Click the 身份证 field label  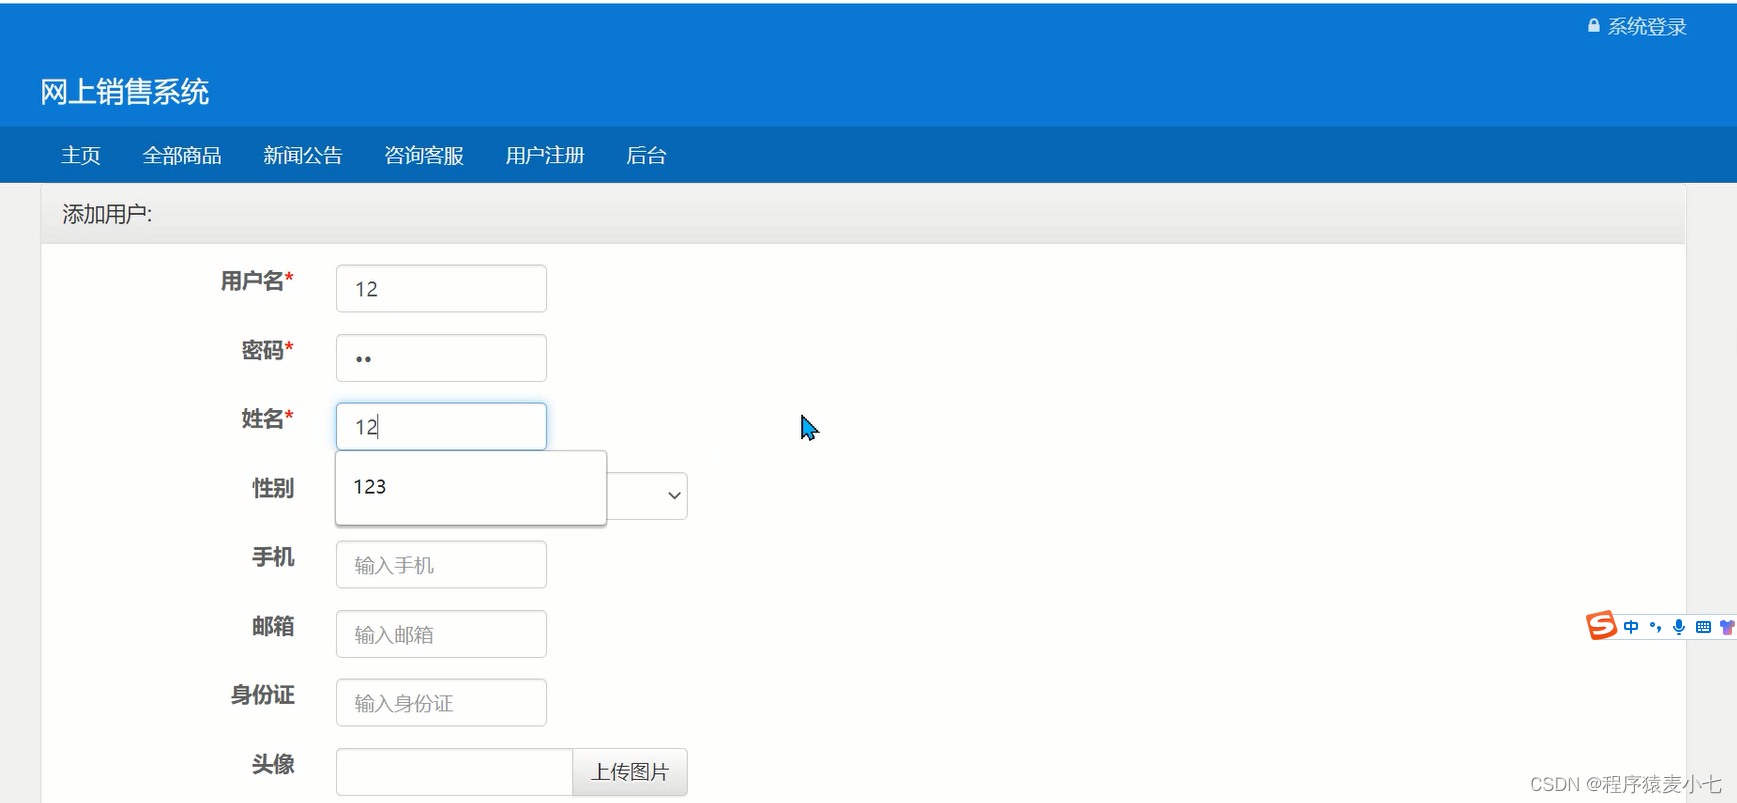(263, 695)
